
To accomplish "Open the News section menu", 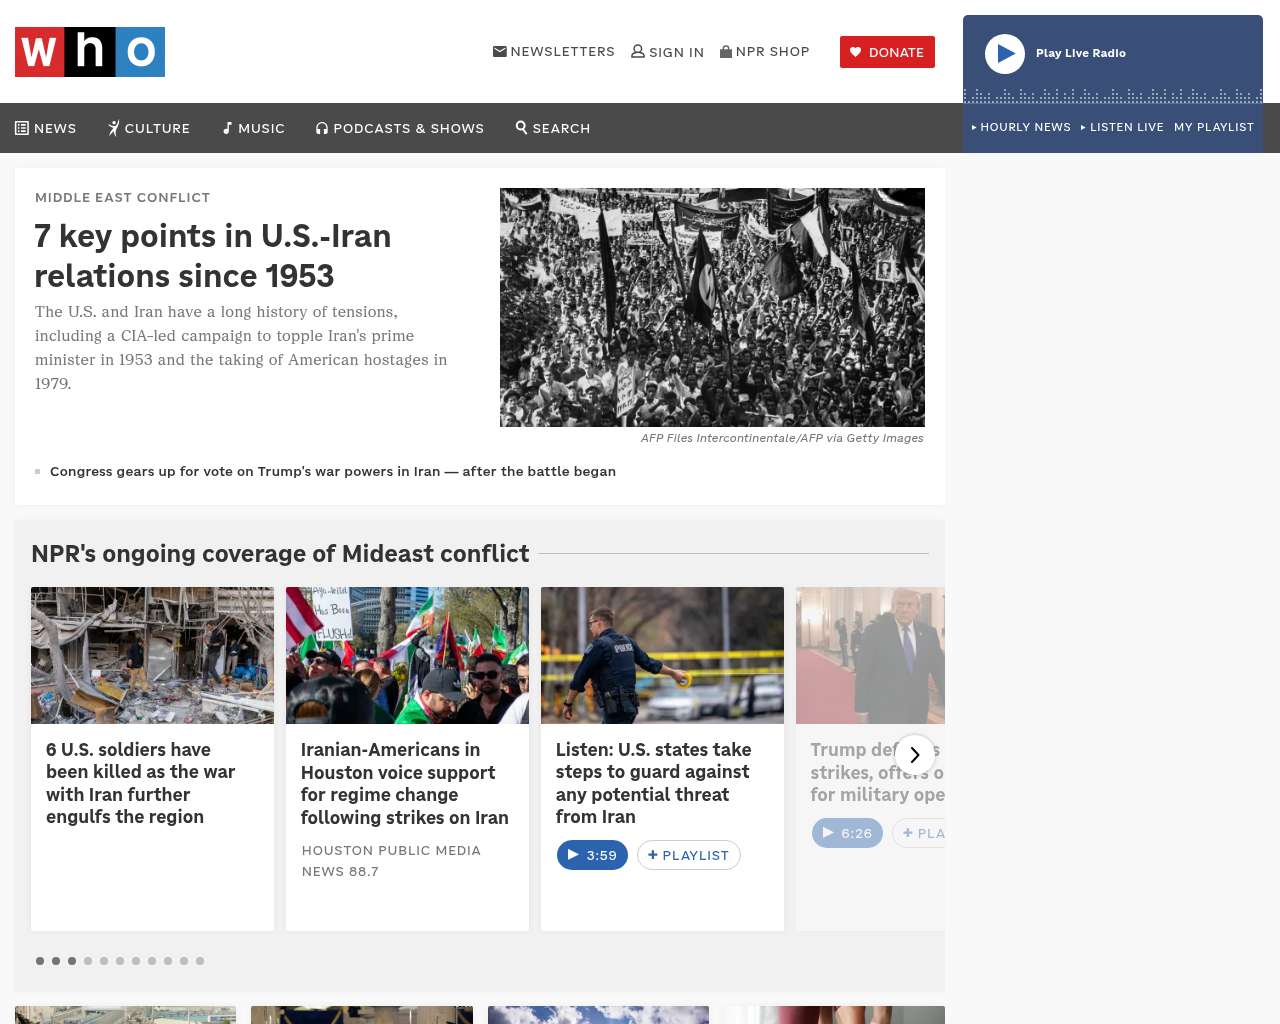I will (46, 128).
